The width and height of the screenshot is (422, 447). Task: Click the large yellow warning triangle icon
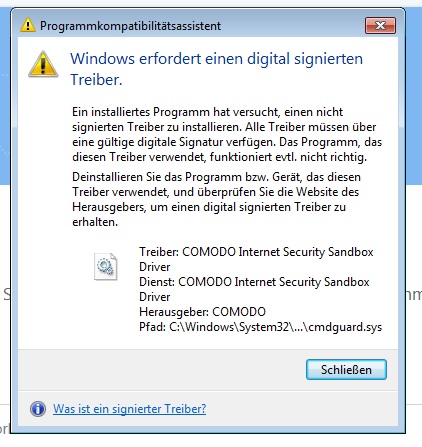pos(43,64)
